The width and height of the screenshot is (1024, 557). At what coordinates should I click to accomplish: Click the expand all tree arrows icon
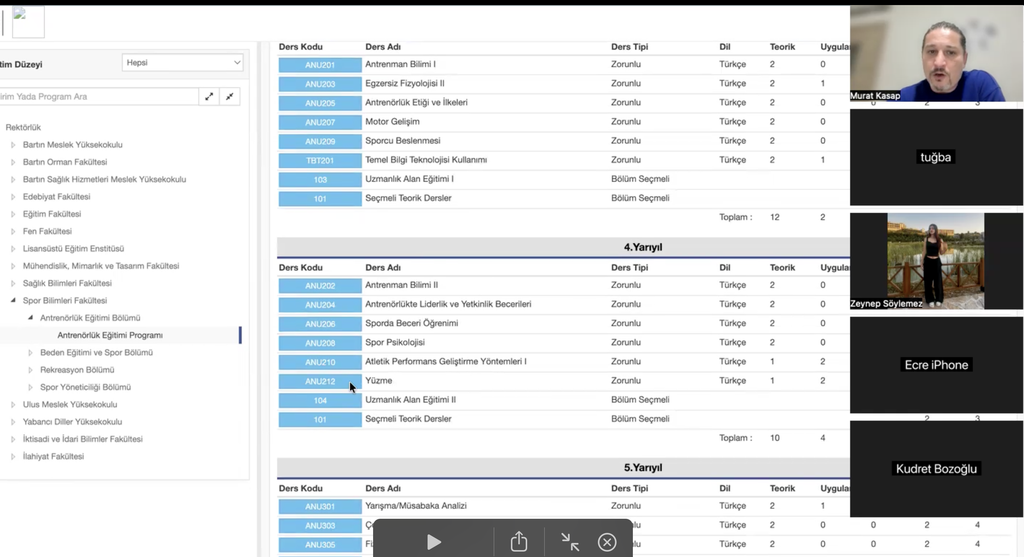(209, 97)
